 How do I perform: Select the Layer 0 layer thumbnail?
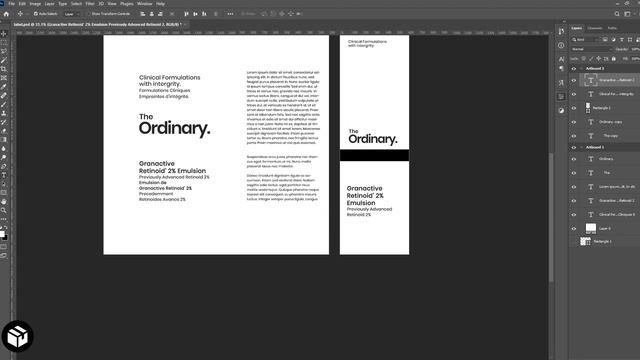[591, 229]
